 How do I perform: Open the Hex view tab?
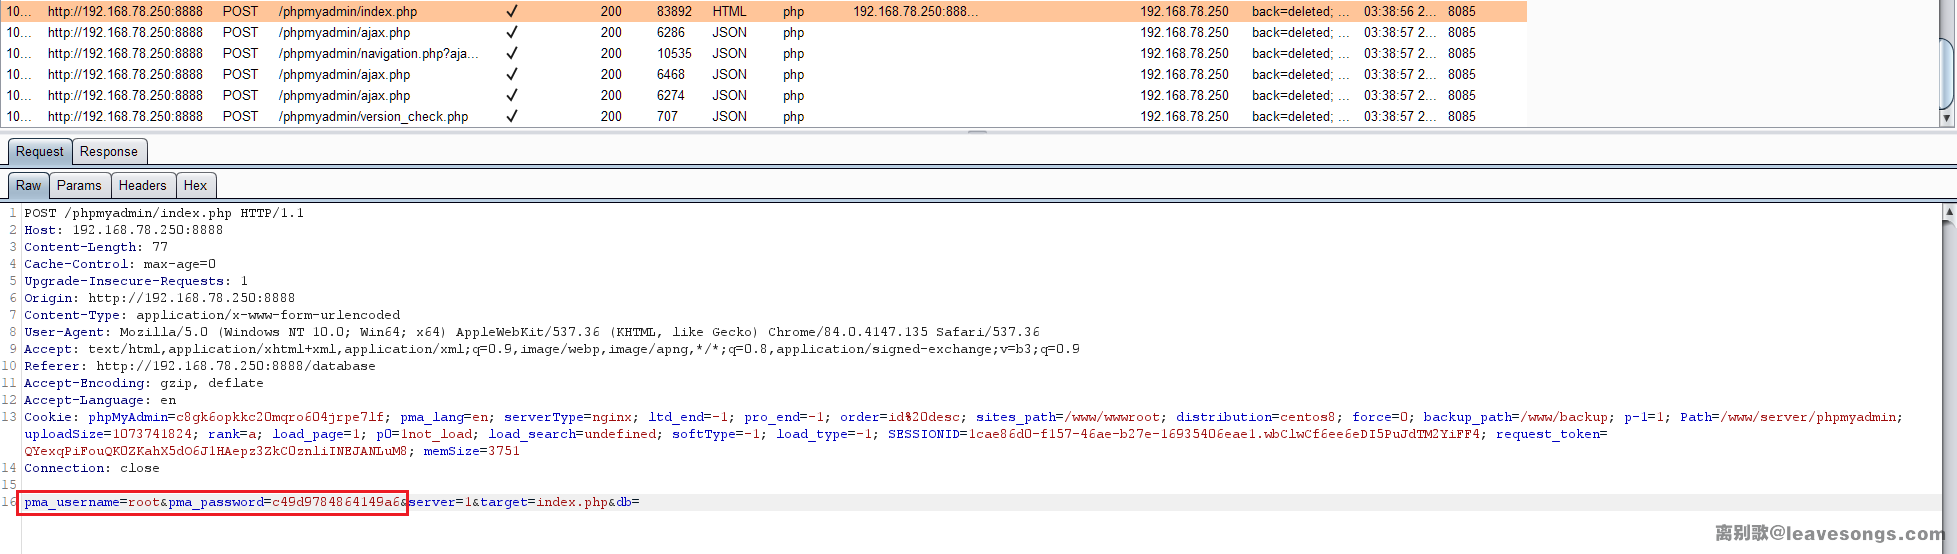(x=195, y=186)
